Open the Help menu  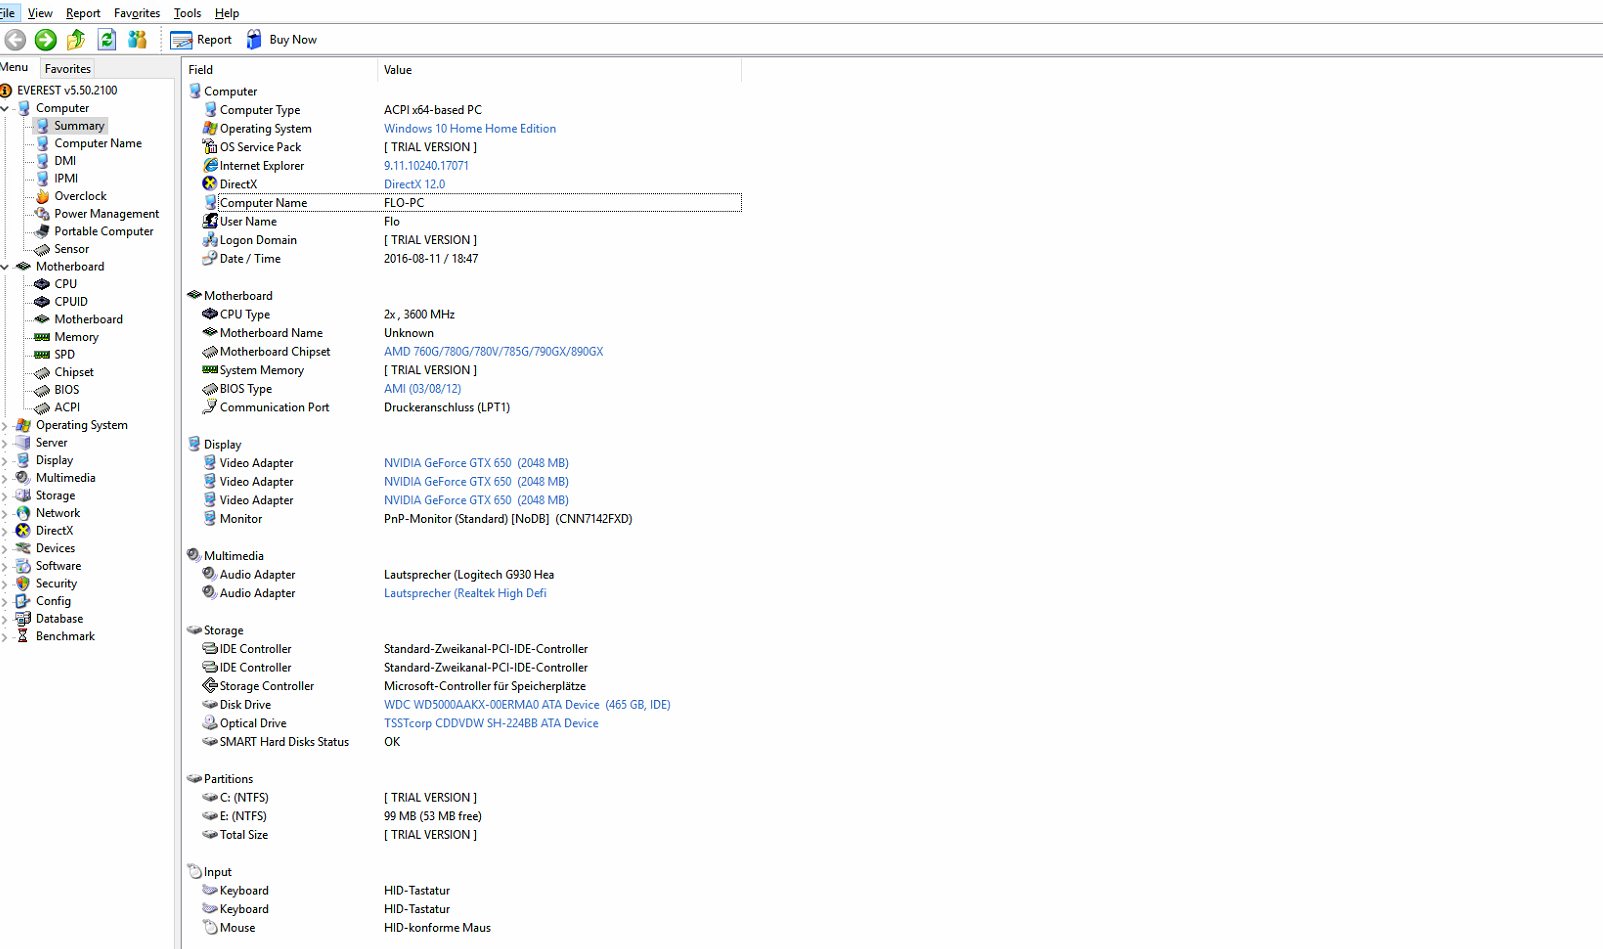pos(227,13)
